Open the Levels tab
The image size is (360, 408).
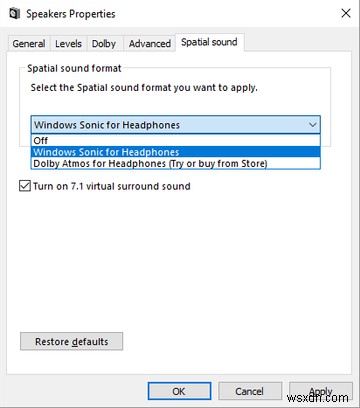tap(68, 44)
